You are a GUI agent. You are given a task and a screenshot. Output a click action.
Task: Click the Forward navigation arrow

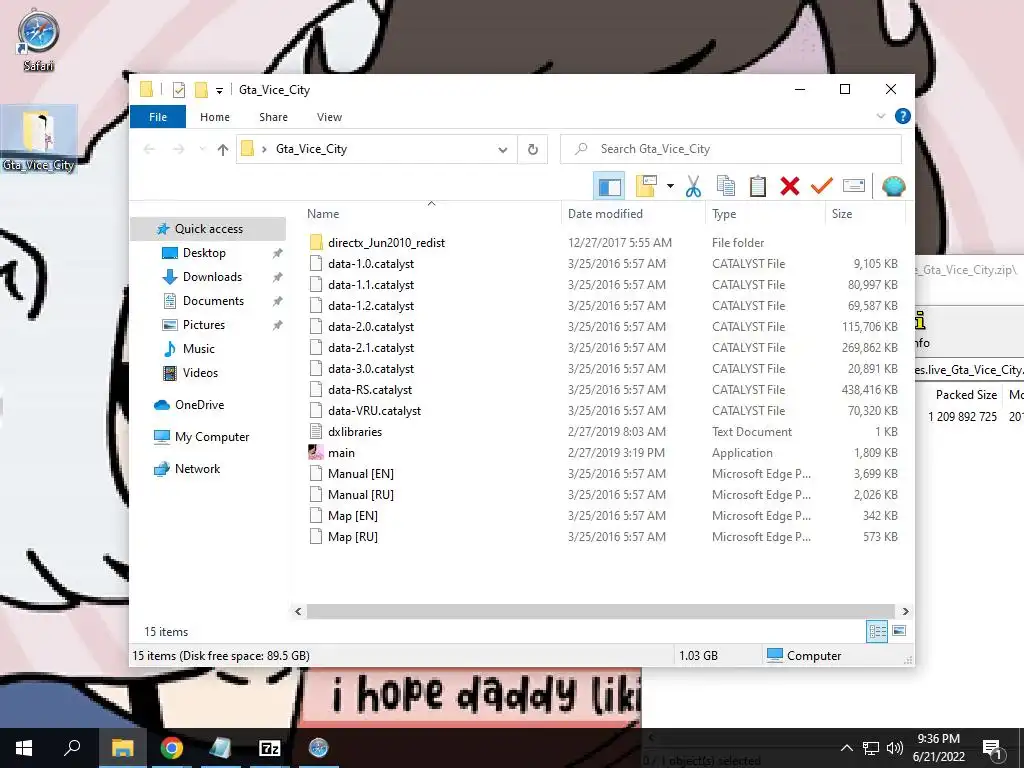coord(178,150)
